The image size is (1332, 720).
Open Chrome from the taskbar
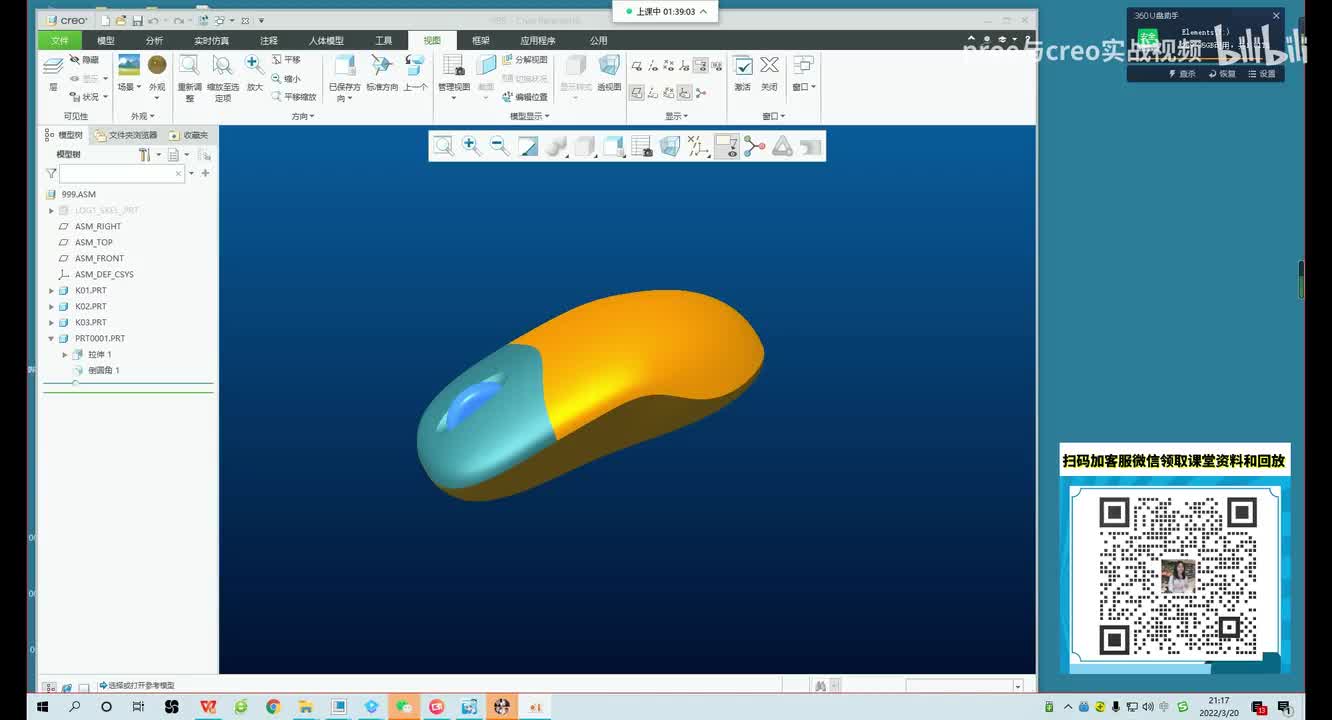click(x=273, y=707)
